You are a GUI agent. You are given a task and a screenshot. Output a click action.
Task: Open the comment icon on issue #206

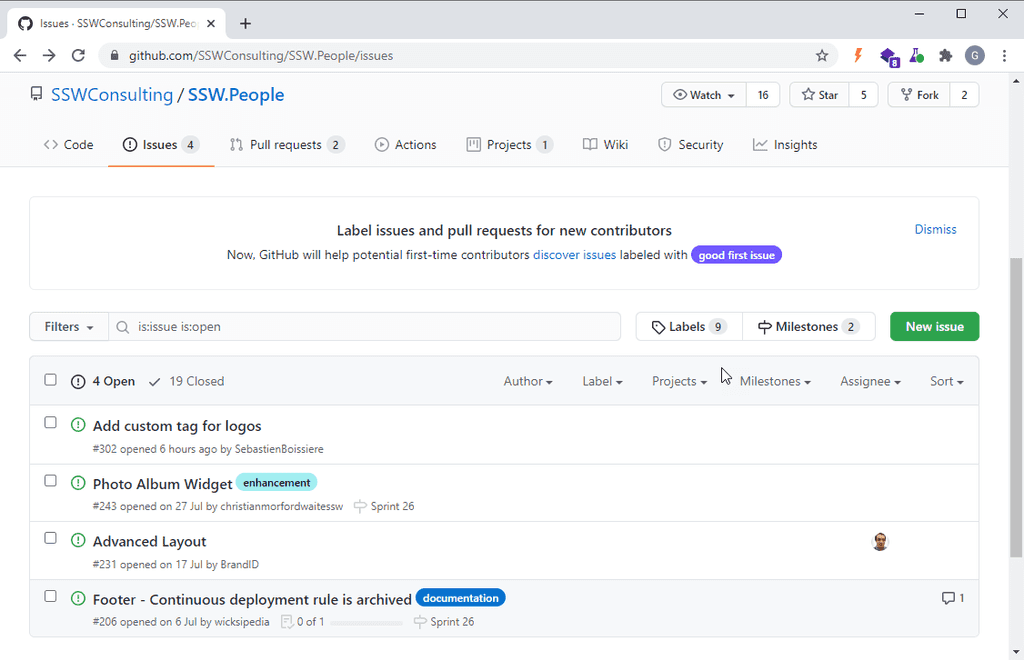[x=946, y=597]
